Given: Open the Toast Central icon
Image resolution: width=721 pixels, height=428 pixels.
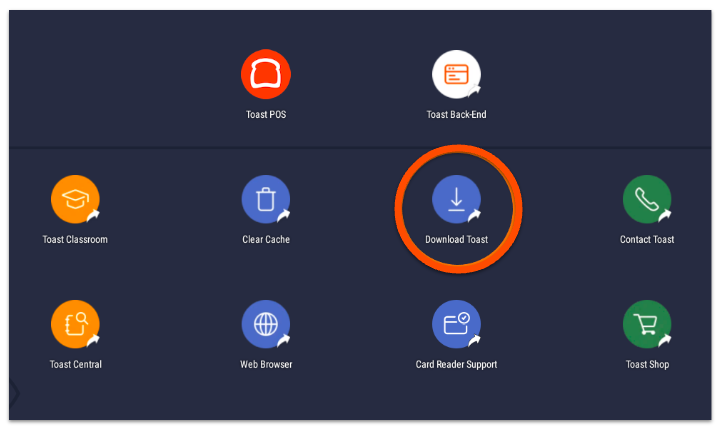Looking at the screenshot, I should 75,325.
